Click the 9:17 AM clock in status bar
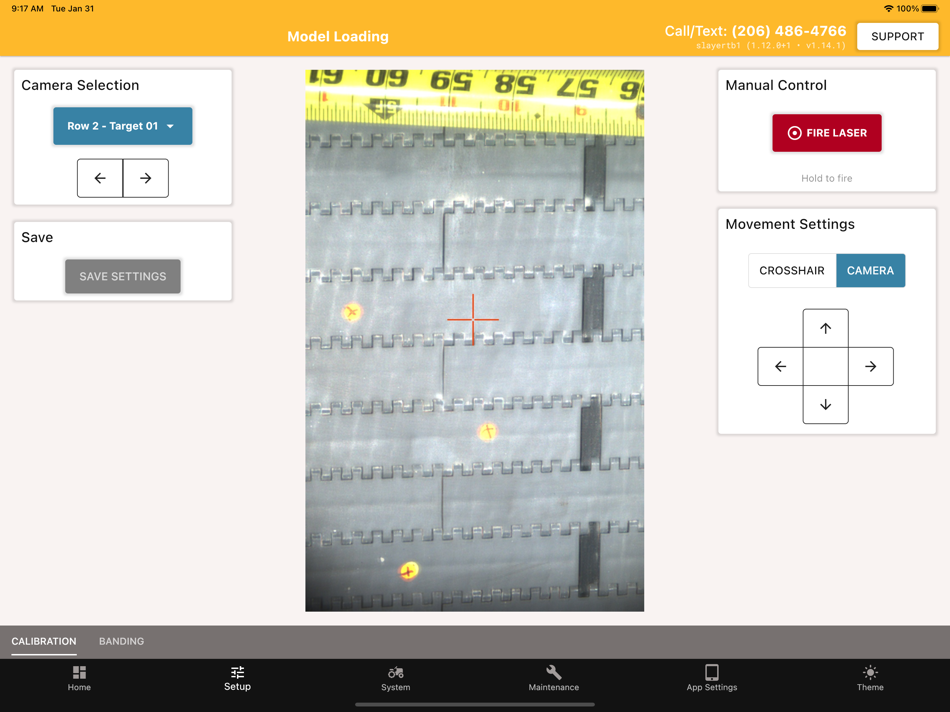Screen dimensions: 950x712 (27, 8)
